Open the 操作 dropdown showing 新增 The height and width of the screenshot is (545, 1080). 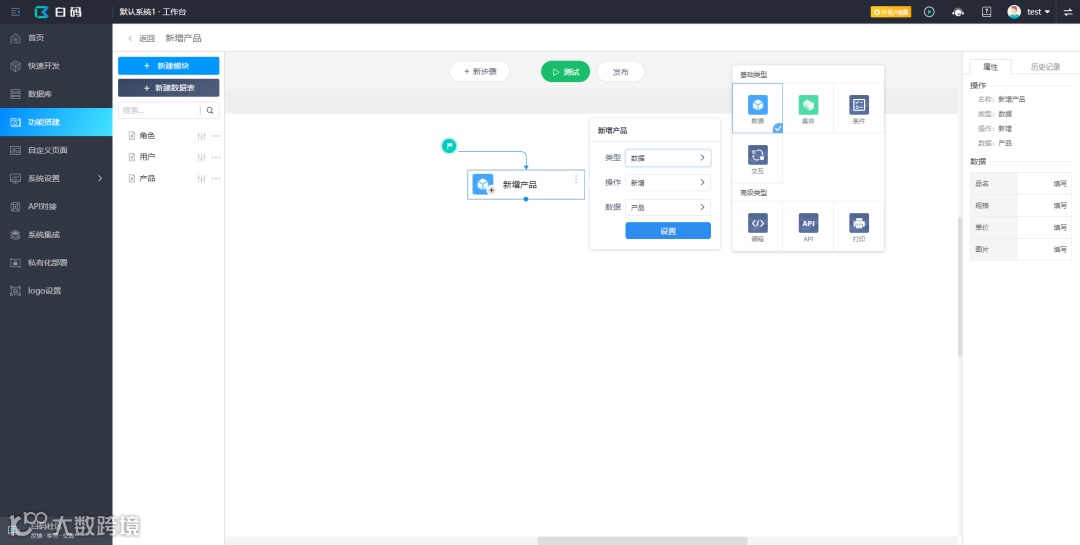pyautogui.click(x=668, y=183)
